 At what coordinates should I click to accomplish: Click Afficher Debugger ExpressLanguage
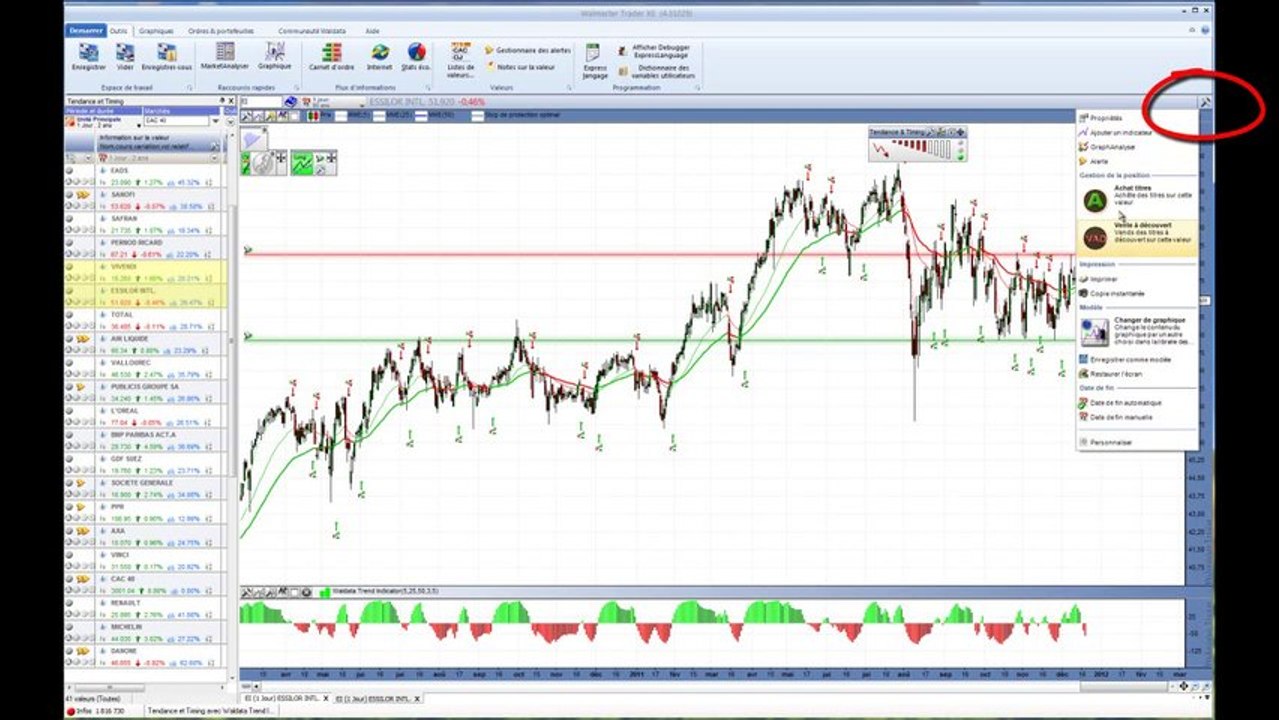pos(654,50)
